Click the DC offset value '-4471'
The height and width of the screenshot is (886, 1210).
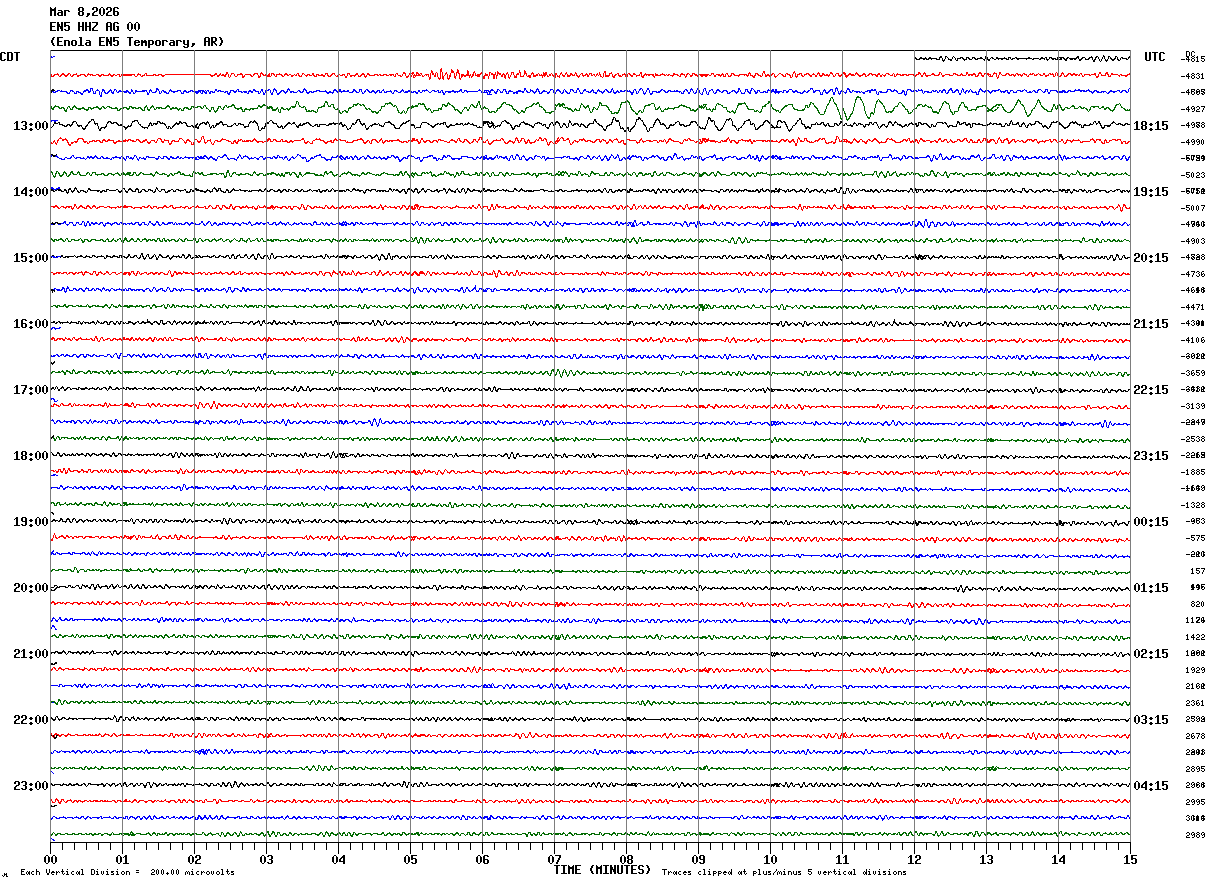1193,307
